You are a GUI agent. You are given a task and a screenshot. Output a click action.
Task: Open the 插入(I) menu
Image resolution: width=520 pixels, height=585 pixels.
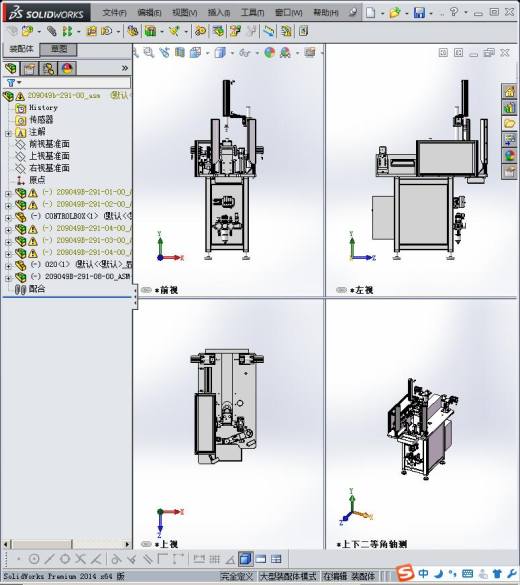[219, 13]
